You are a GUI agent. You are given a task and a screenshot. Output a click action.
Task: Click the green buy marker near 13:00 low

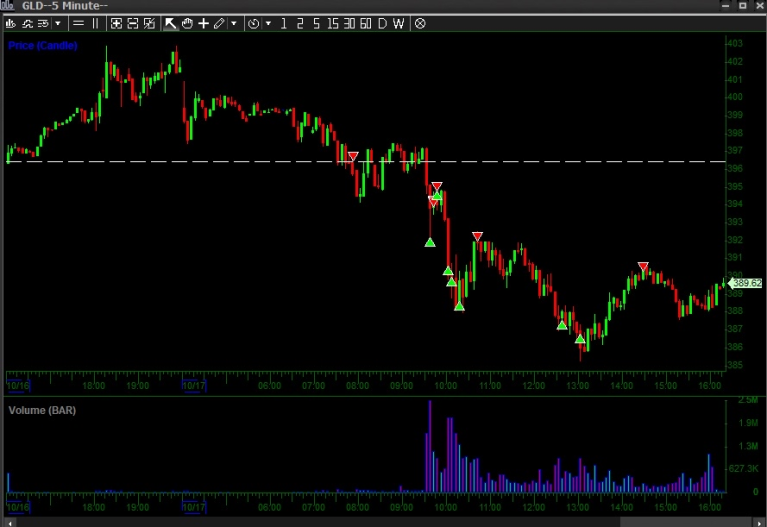click(x=580, y=339)
